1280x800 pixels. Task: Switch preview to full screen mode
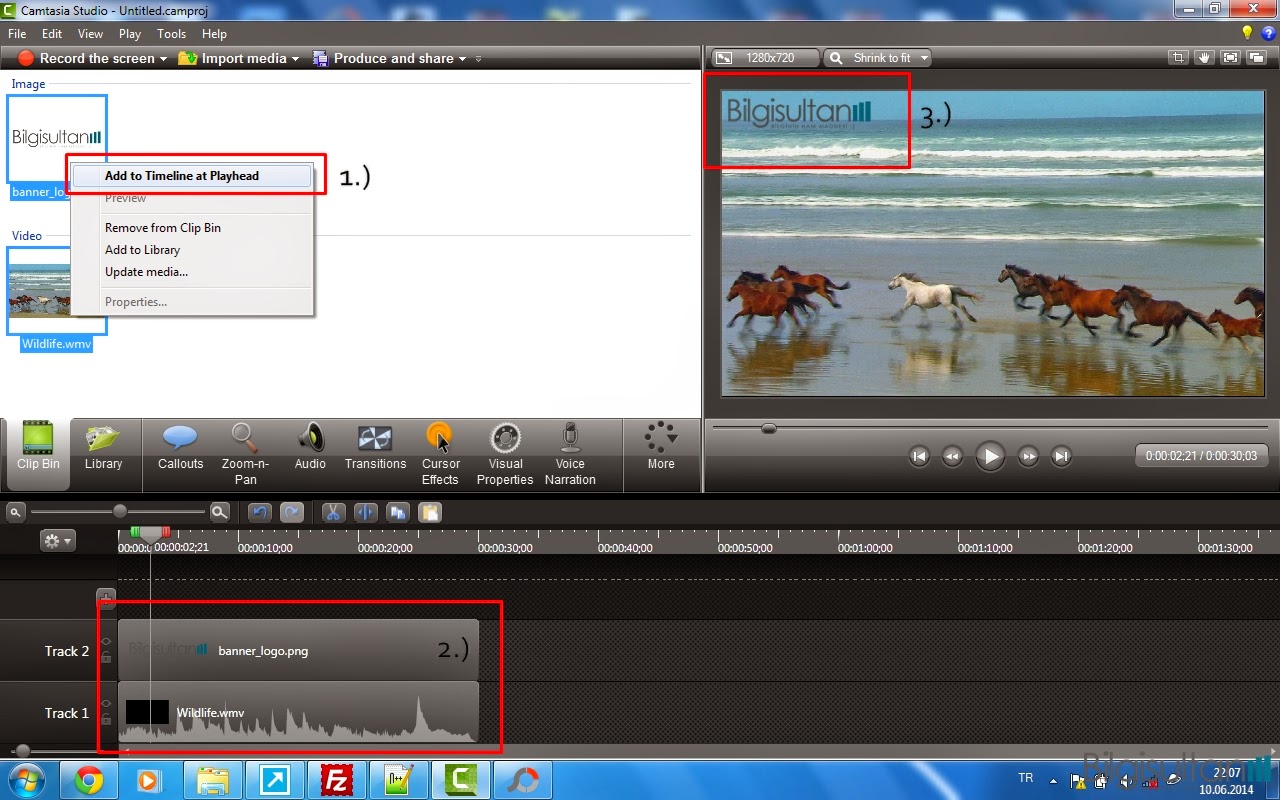point(1230,58)
